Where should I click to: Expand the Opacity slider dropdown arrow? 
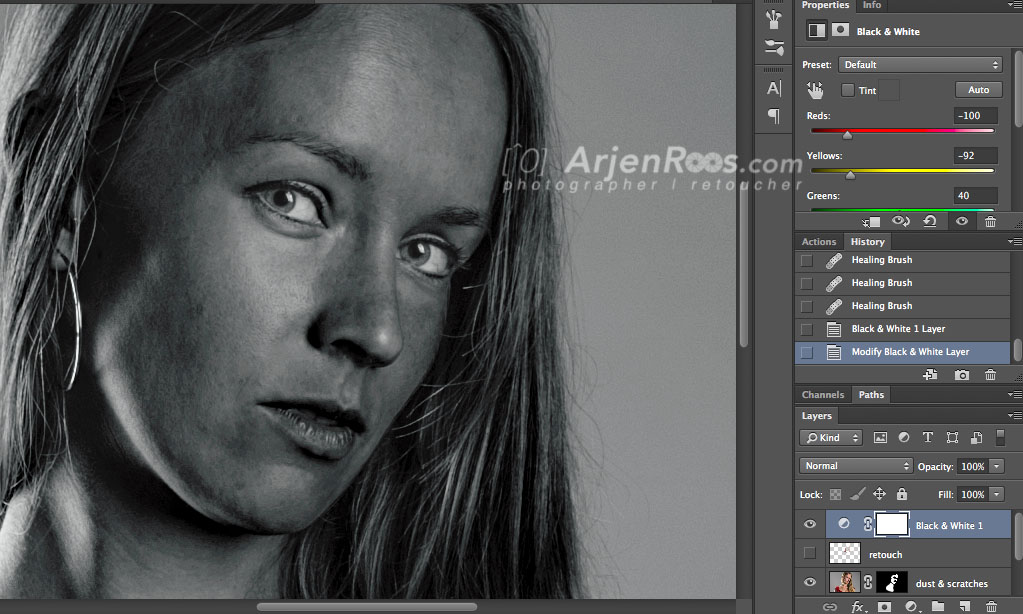997,466
